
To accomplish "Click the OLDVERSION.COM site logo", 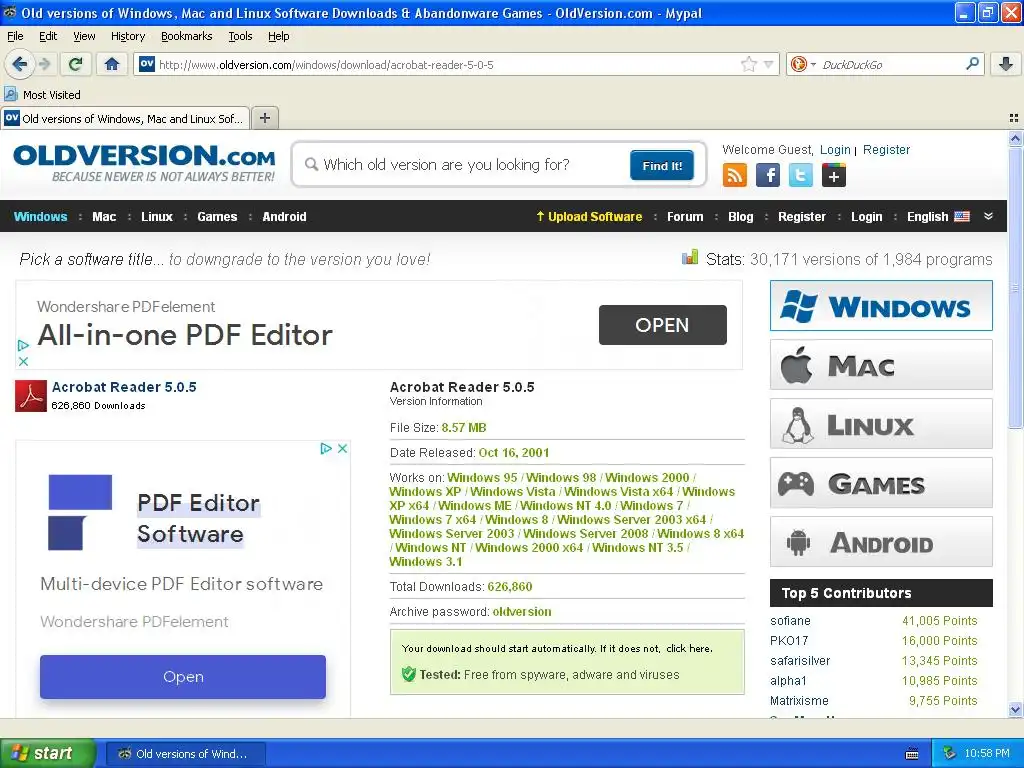I will 144,163.
